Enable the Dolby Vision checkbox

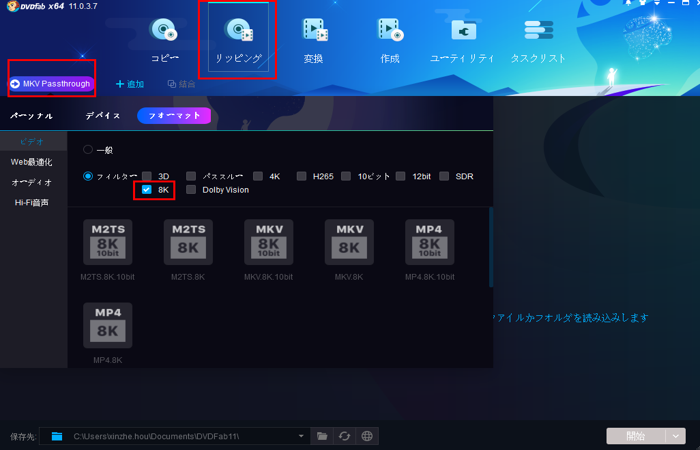pos(191,190)
